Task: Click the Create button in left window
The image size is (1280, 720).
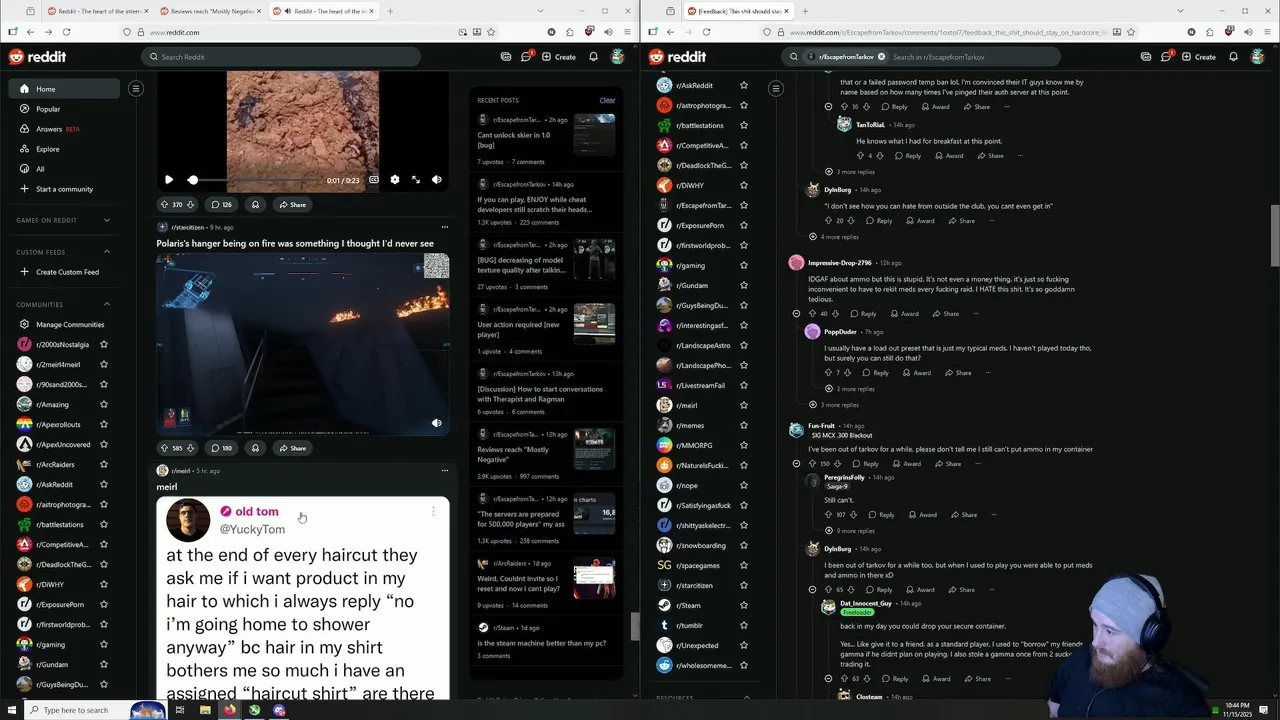Action: coord(559,57)
